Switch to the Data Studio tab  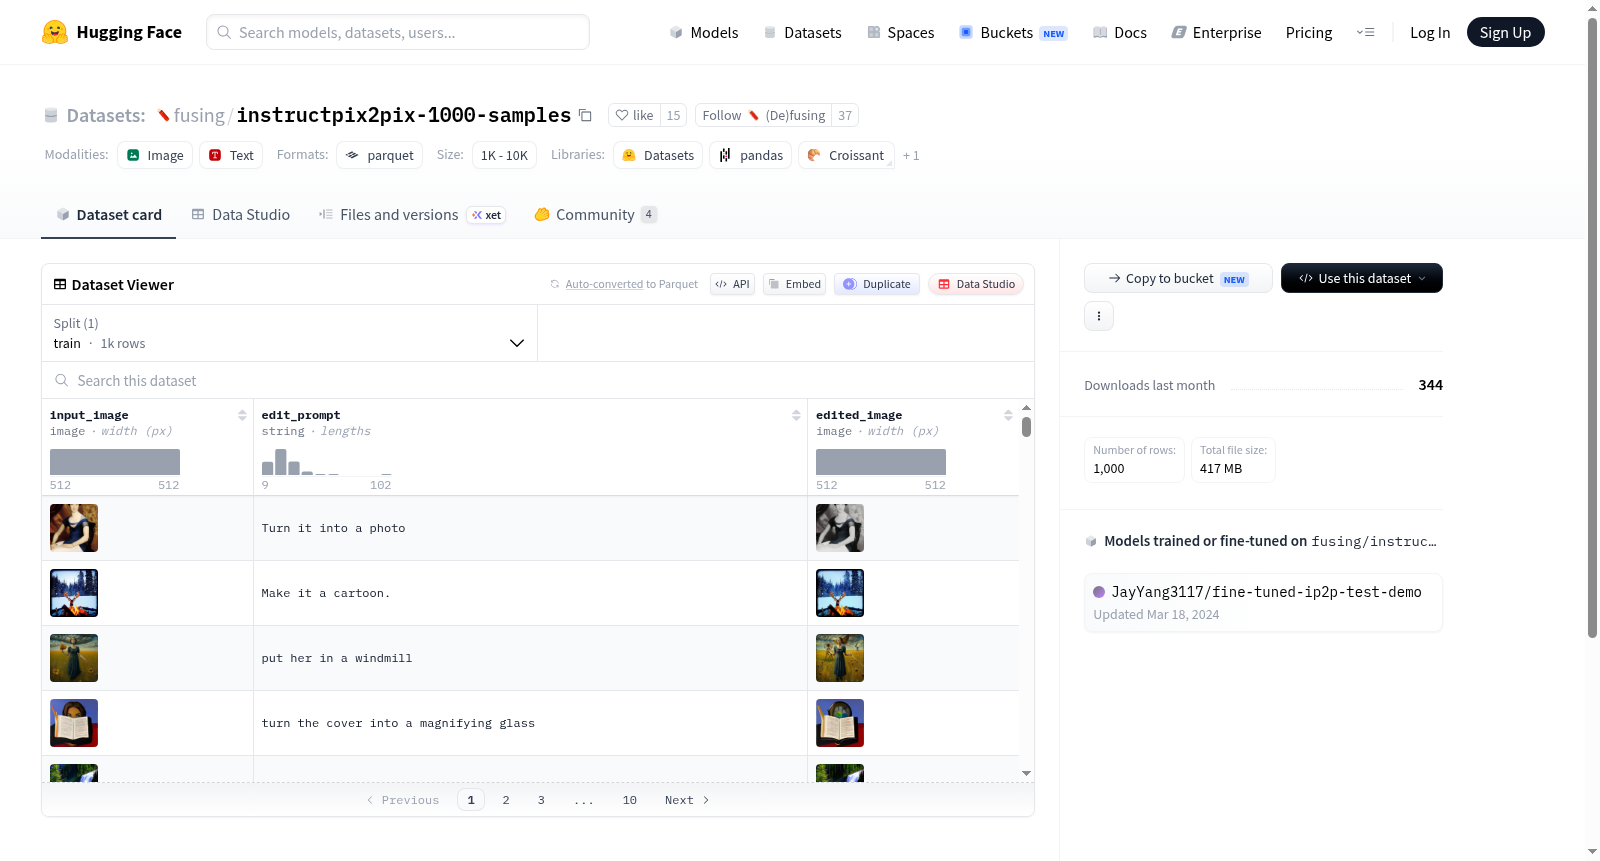click(x=240, y=214)
